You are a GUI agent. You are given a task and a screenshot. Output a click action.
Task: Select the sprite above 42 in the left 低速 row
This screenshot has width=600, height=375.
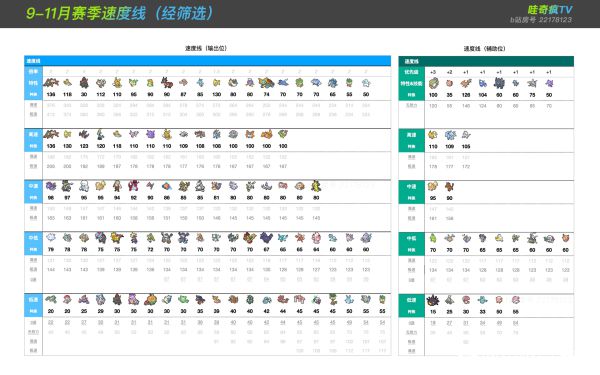(266, 299)
